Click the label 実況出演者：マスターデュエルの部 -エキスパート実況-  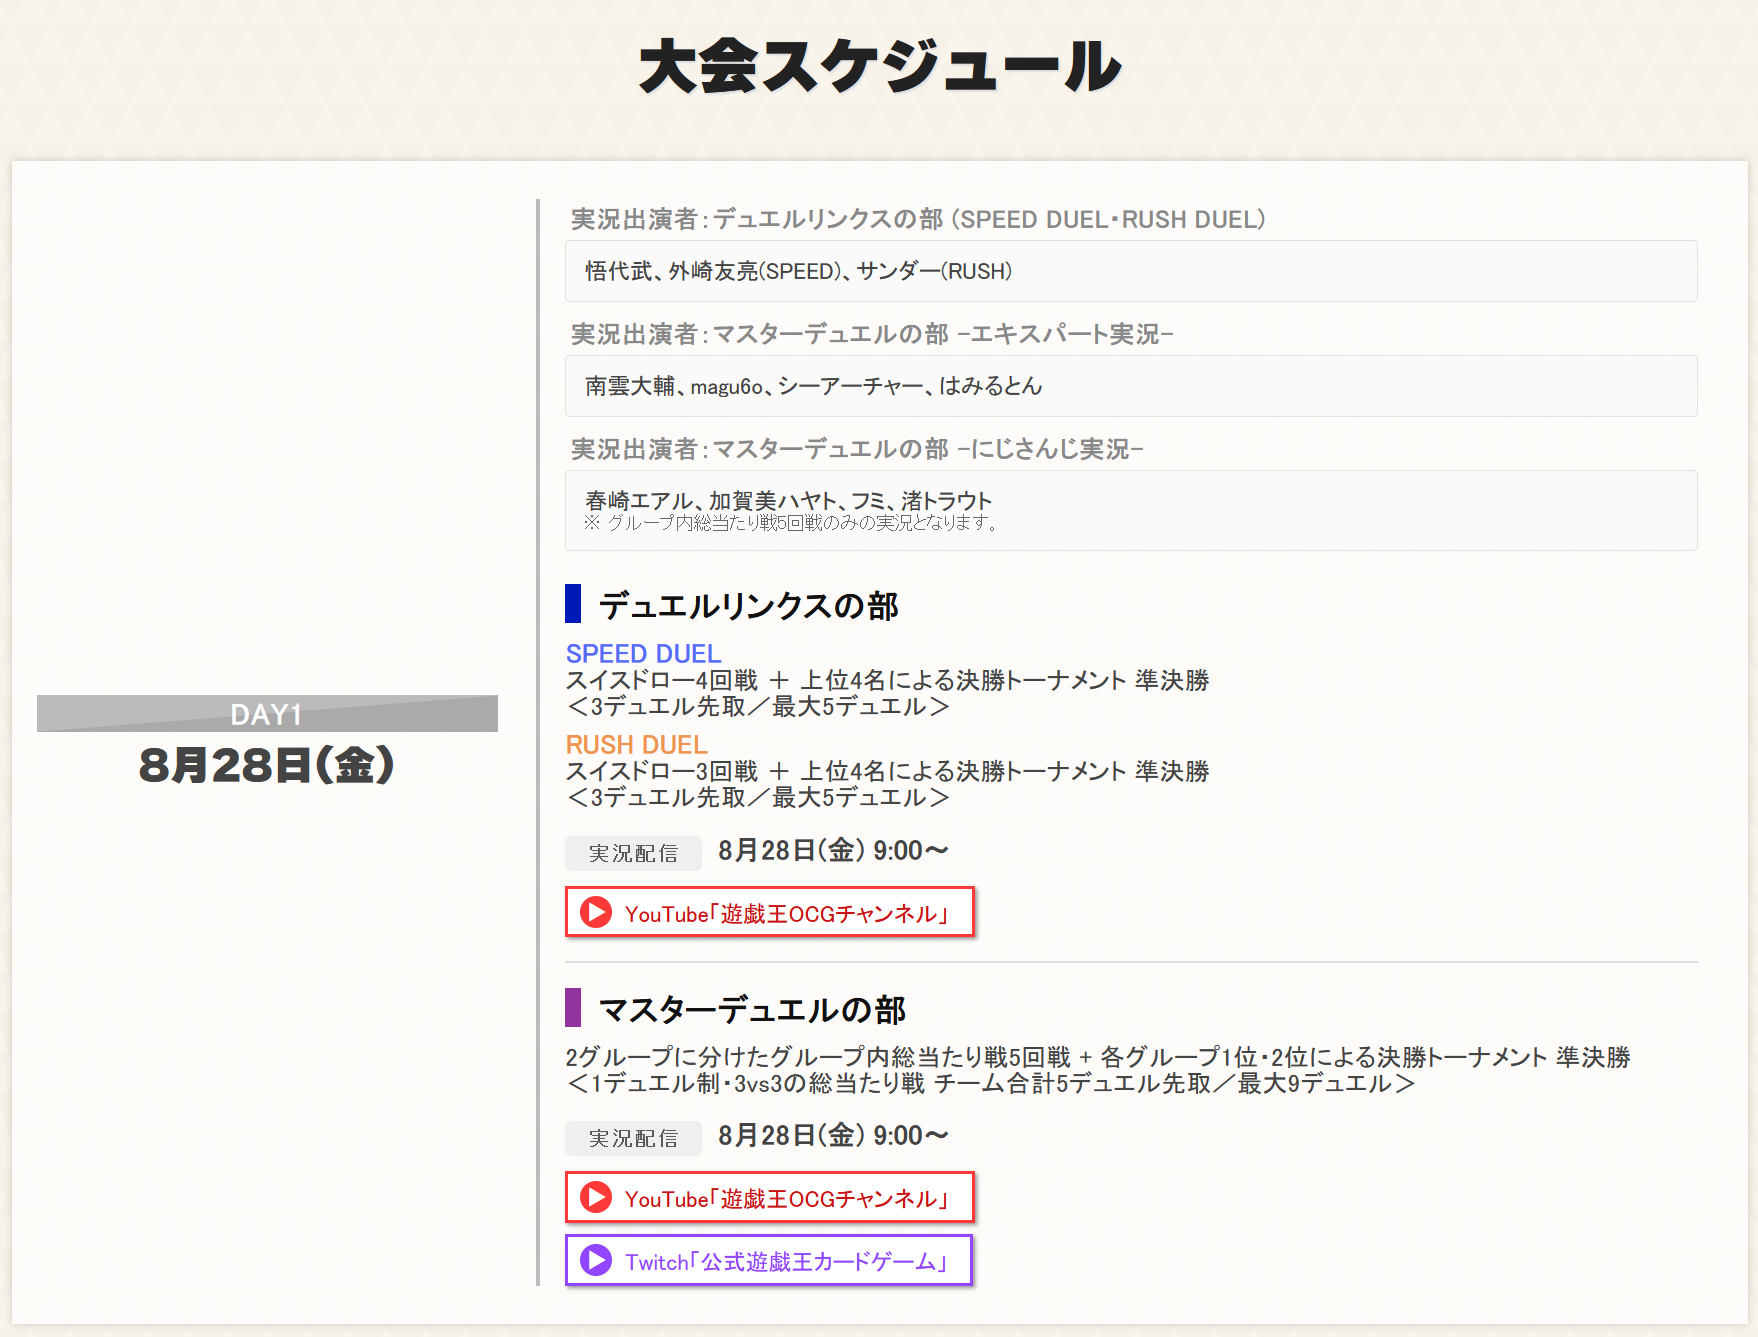[x=872, y=334]
